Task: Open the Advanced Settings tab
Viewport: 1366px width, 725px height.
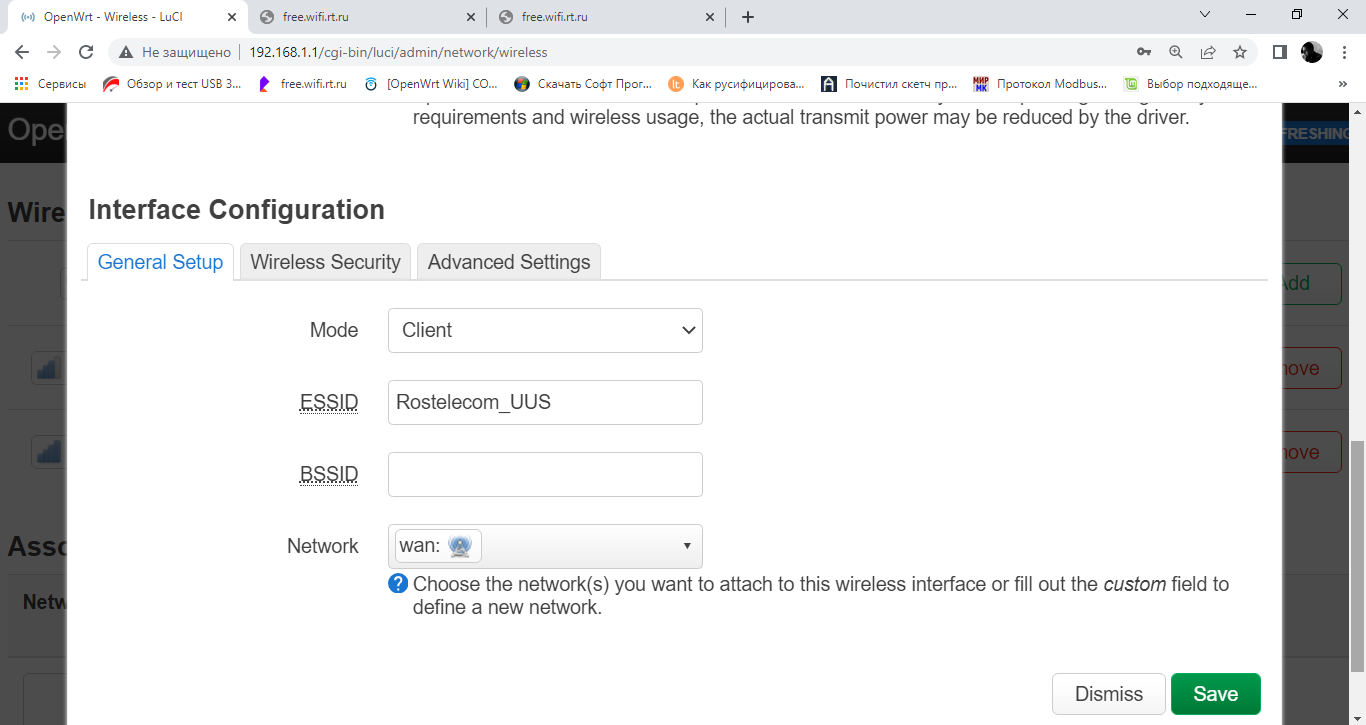Action: pyautogui.click(x=509, y=262)
